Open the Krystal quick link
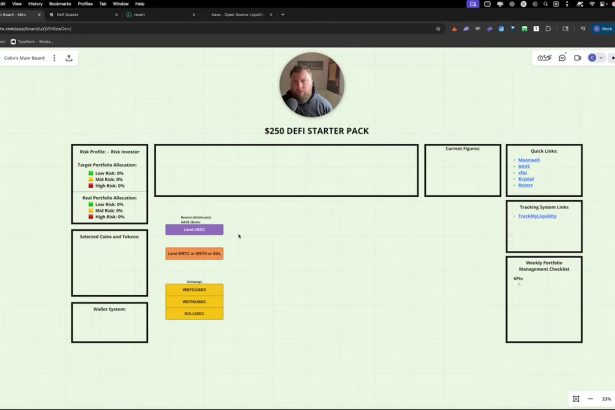The height and width of the screenshot is (410, 615). (526, 178)
